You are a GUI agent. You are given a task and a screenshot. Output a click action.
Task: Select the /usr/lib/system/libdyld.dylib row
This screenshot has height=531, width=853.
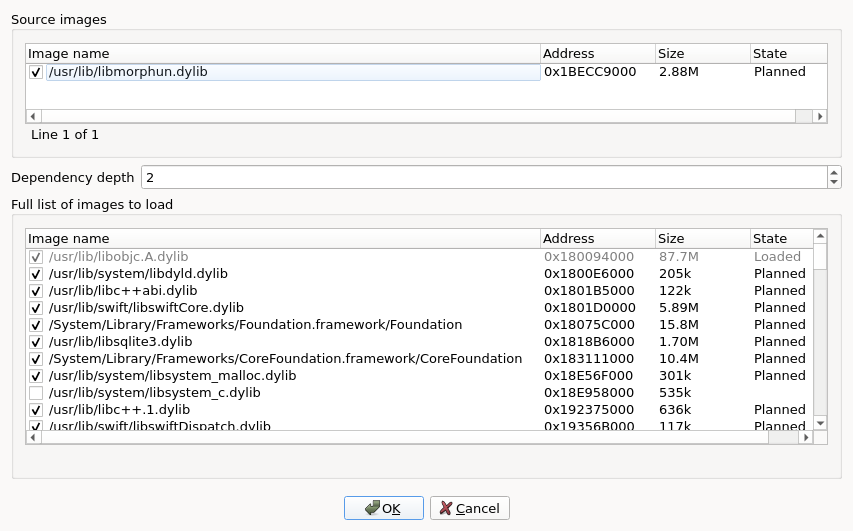[x=419, y=274]
